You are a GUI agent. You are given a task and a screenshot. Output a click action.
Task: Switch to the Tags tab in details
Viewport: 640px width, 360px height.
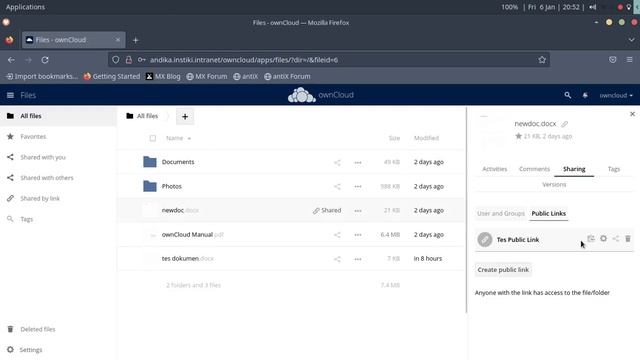613,169
